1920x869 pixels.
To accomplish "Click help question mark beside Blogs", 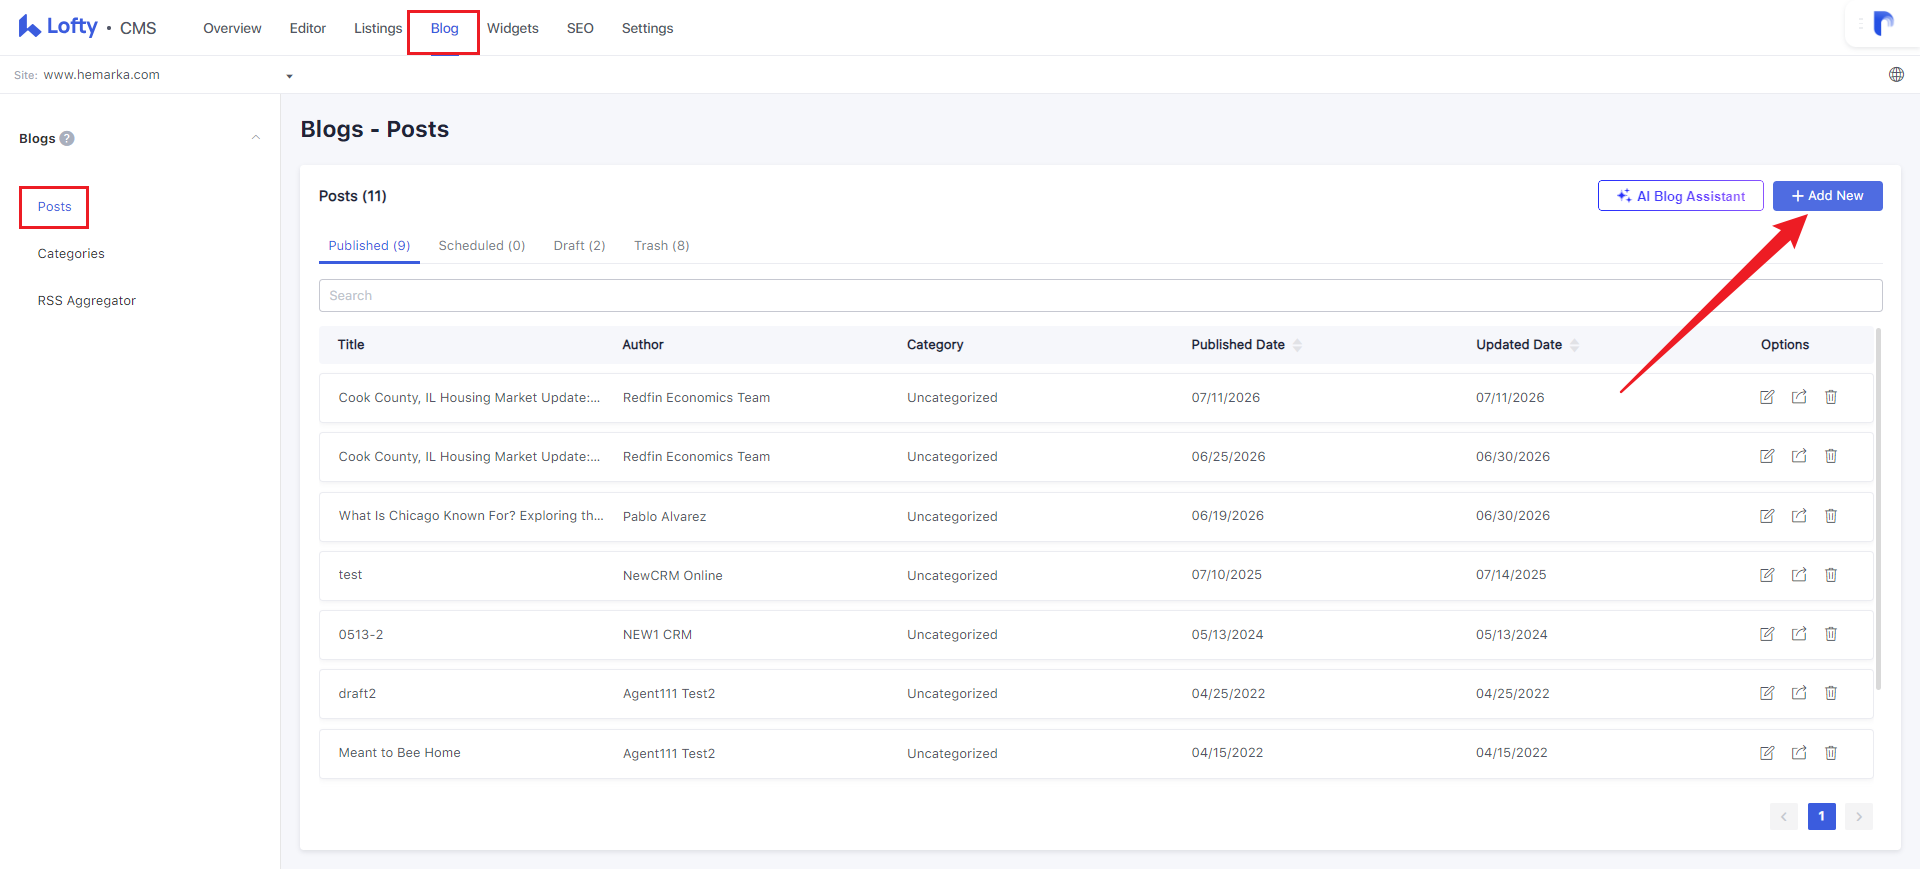I will tap(67, 139).
